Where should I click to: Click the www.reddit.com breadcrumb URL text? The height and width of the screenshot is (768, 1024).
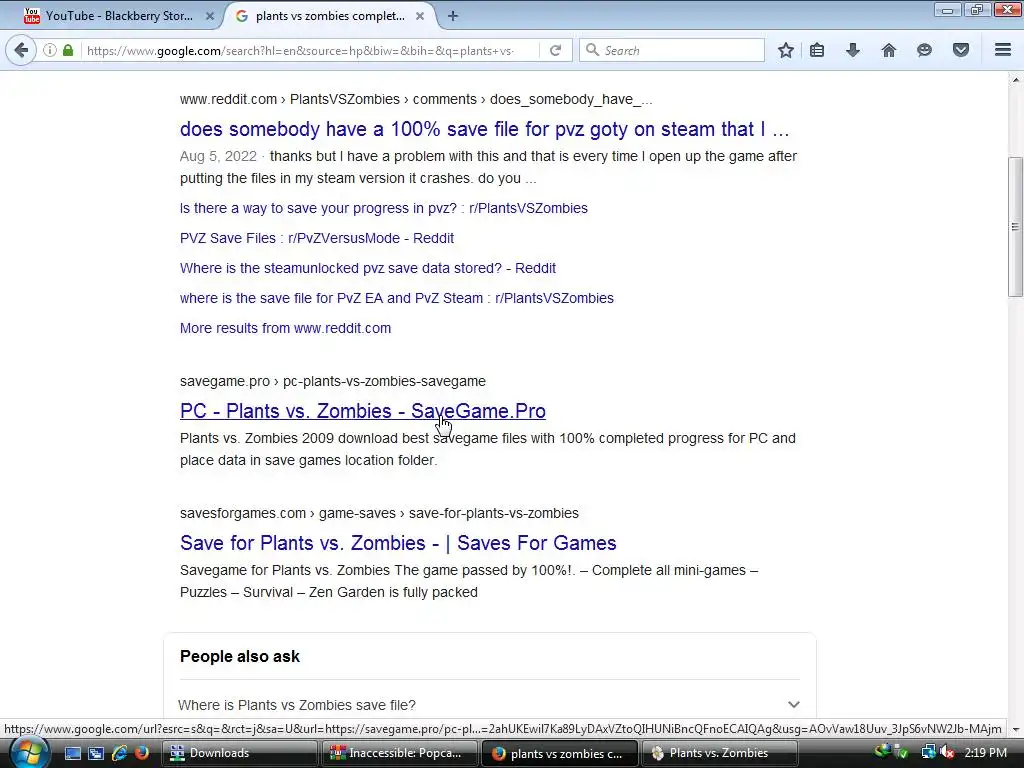416,99
